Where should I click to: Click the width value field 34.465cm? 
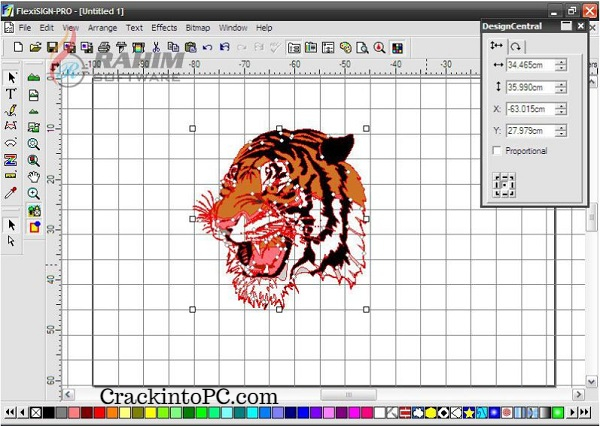click(530, 65)
